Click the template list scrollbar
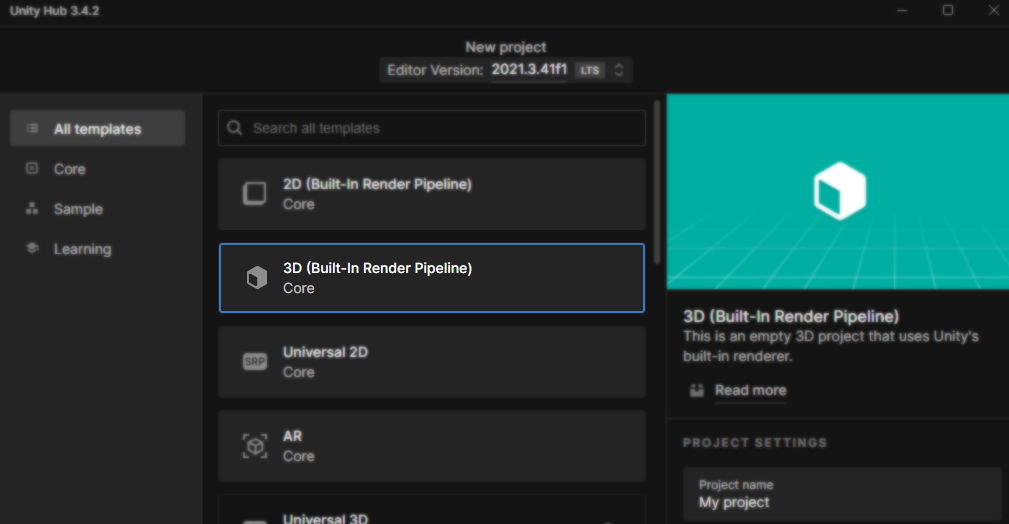This screenshot has width=1009, height=524. pyautogui.click(x=656, y=182)
